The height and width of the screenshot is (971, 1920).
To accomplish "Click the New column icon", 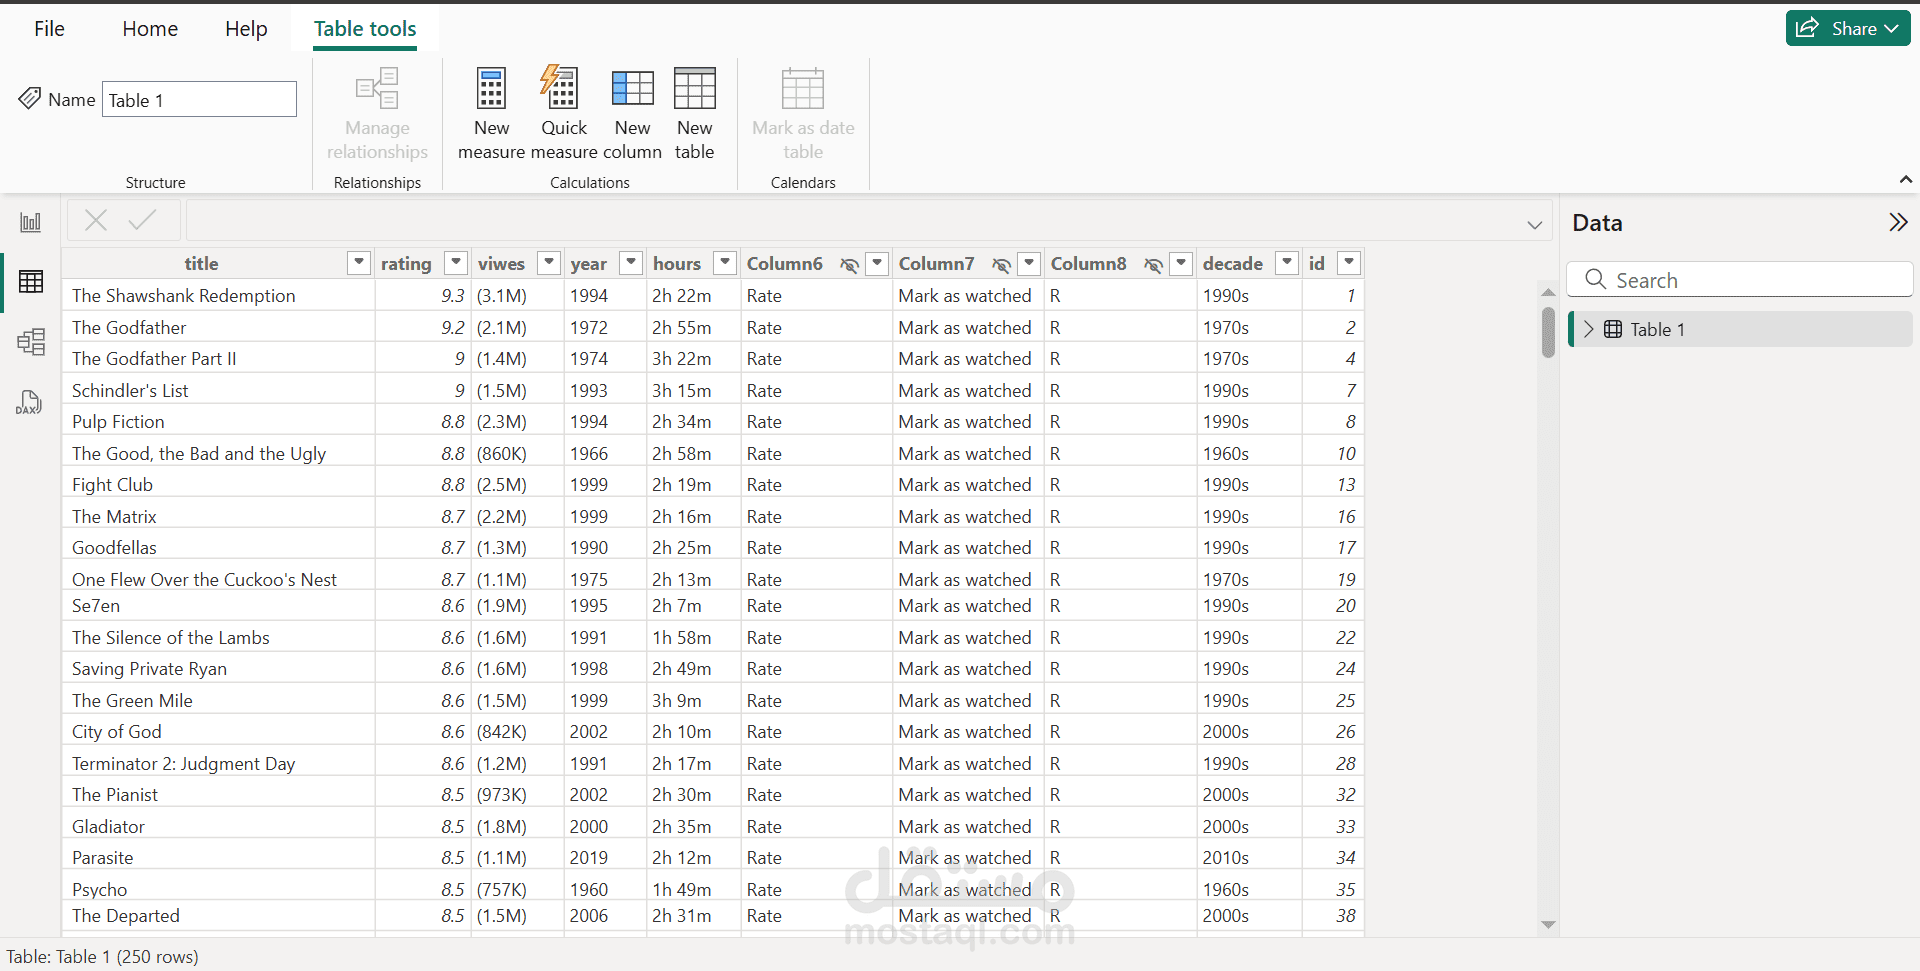I will pos(632,89).
